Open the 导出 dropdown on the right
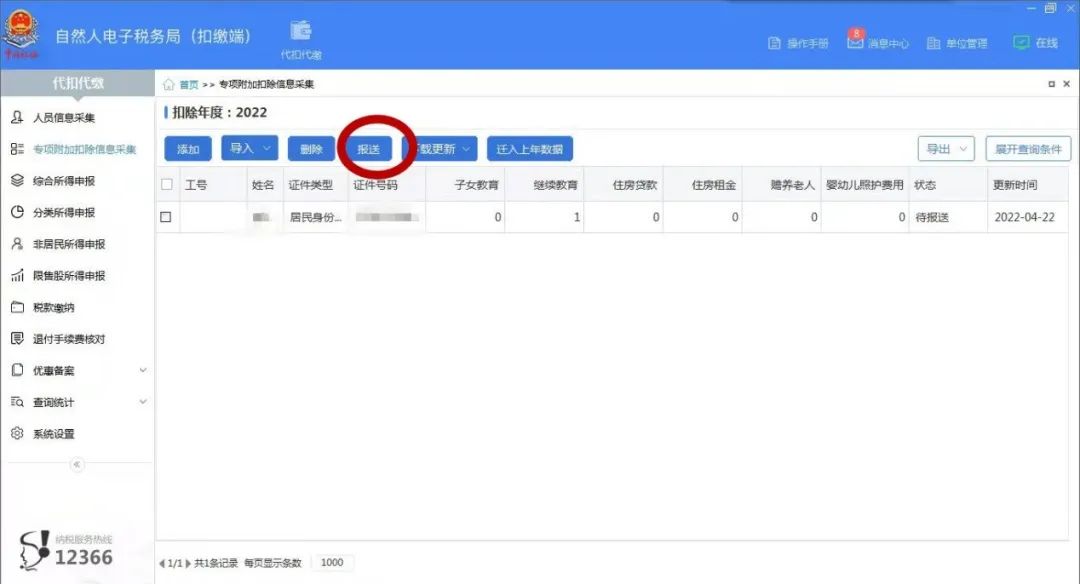The height and width of the screenshot is (584, 1080). point(946,148)
